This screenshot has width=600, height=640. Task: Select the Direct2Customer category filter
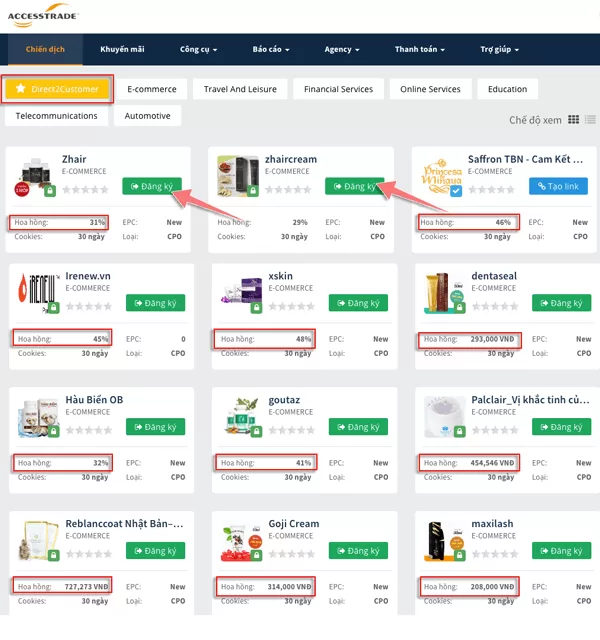pyautogui.click(x=57, y=89)
